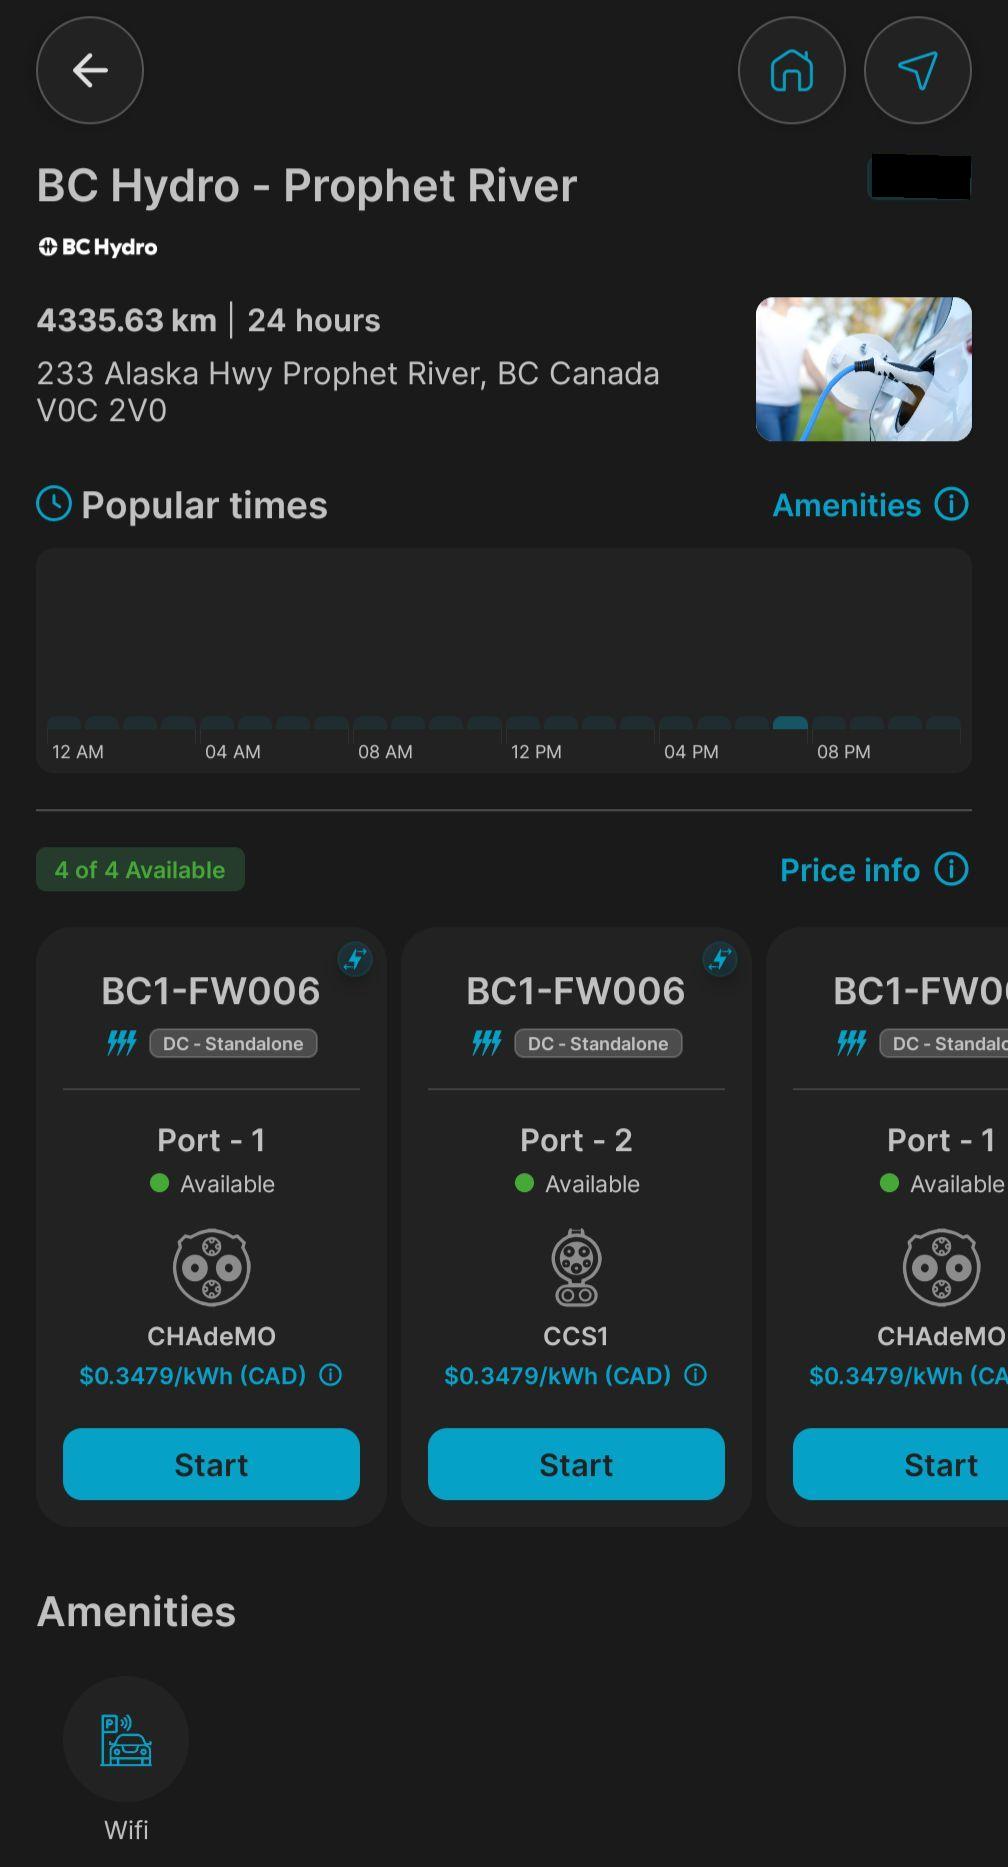
Task: Start charging on CCS1 Port 2
Action: coord(576,1464)
